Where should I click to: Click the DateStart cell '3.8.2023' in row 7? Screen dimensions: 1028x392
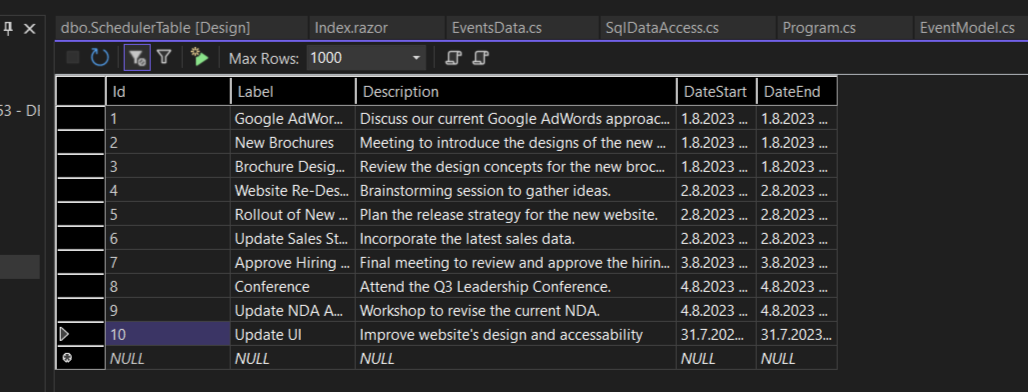(717, 262)
